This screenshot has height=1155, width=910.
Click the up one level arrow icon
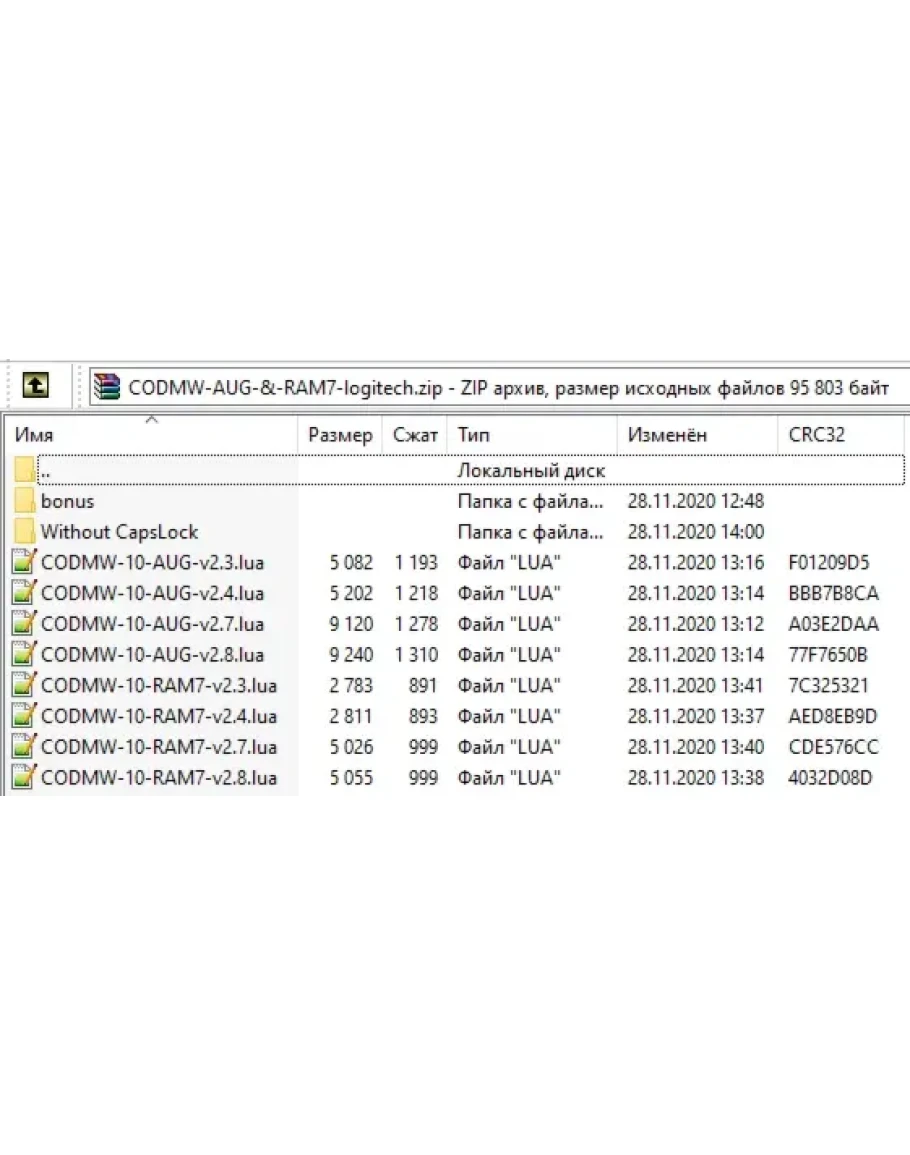[x=36, y=385]
